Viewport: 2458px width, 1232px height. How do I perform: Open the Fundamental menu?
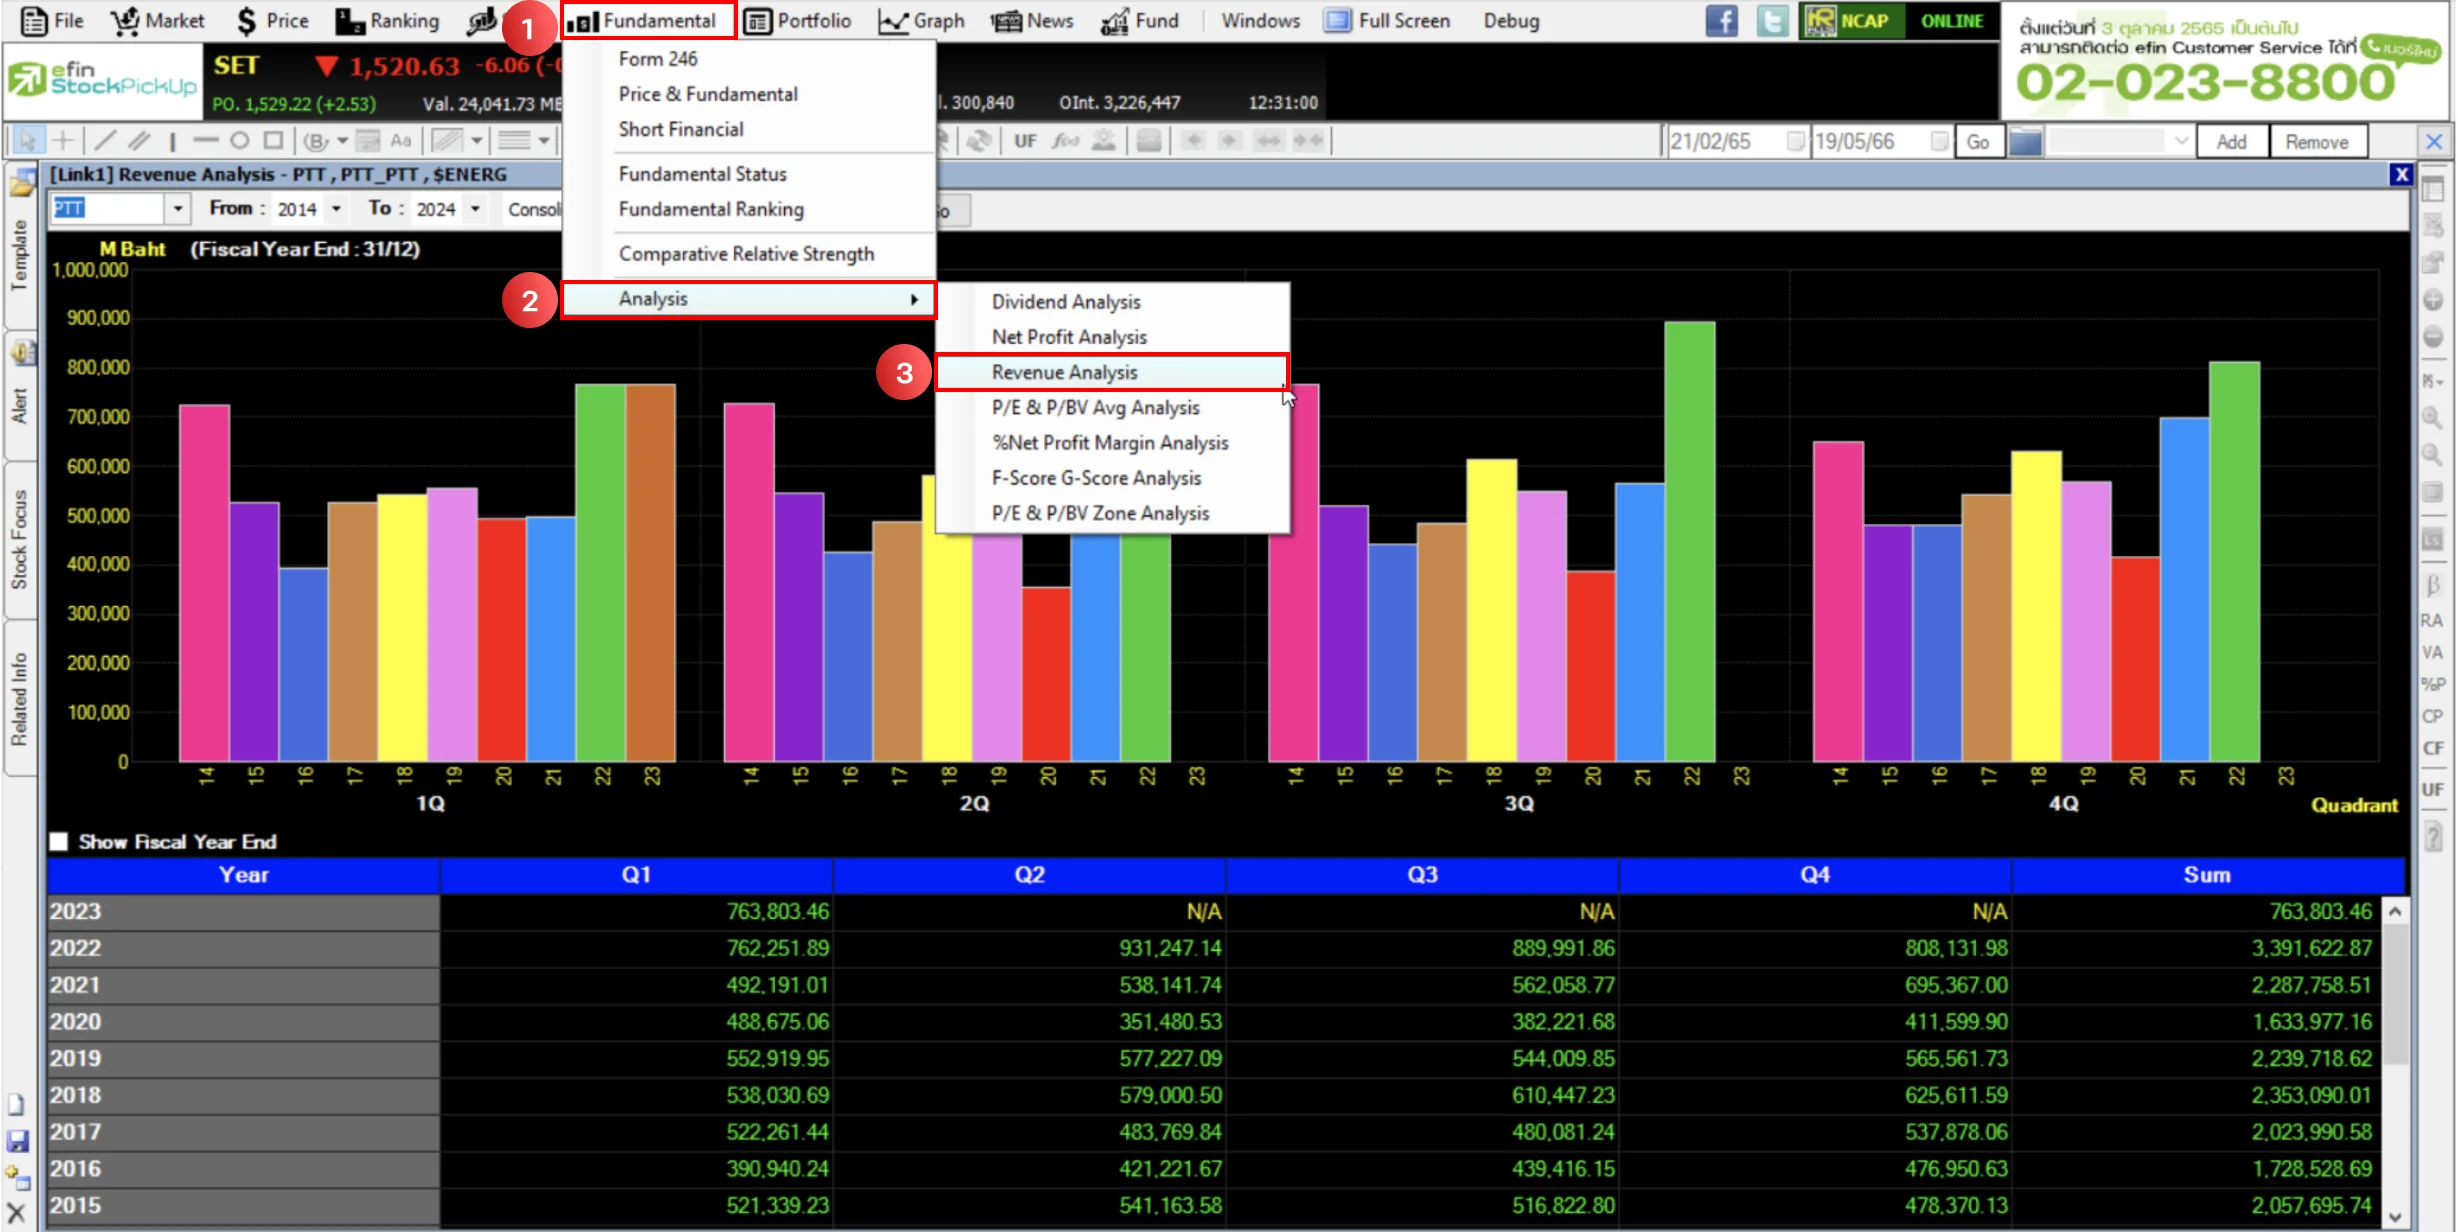[648, 21]
